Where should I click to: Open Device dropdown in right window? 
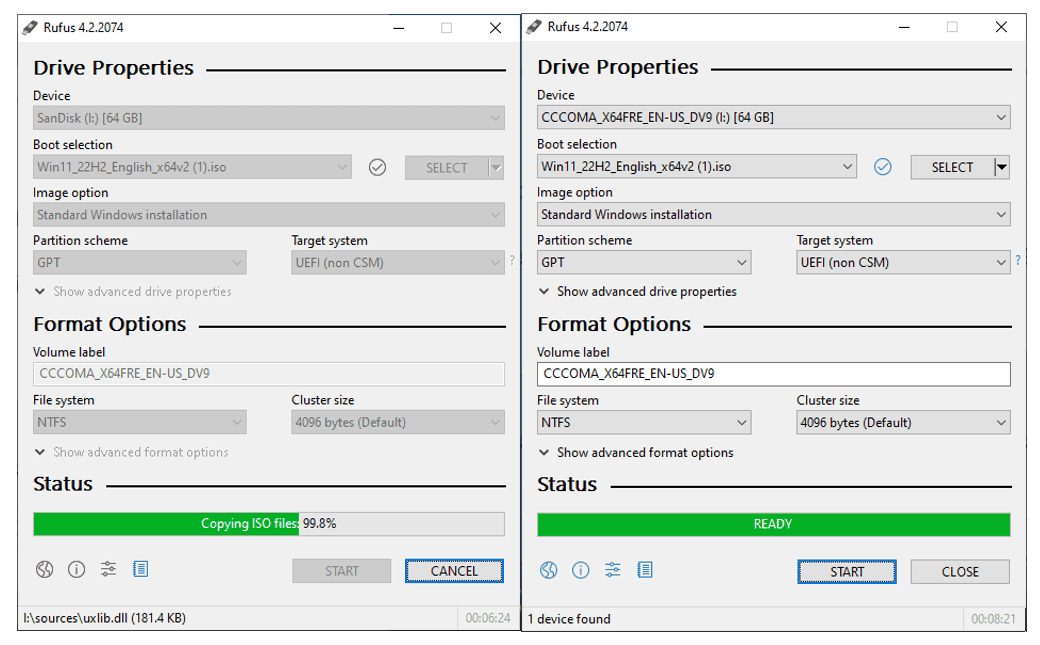pos(773,117)
